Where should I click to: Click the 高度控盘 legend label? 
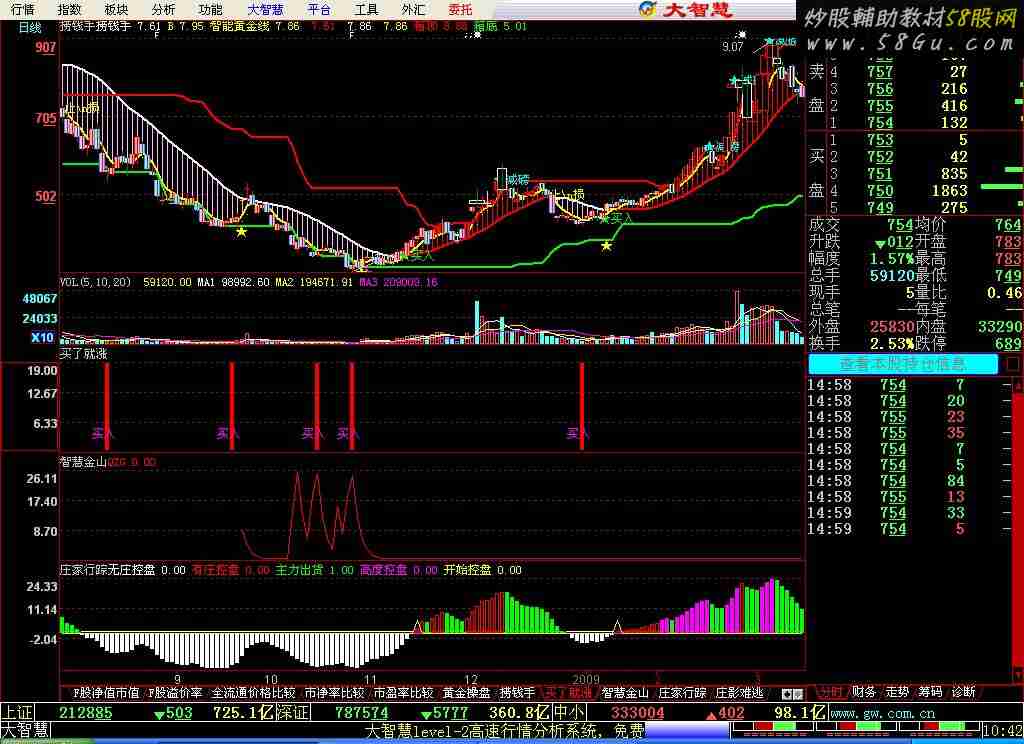coord(383,570)
